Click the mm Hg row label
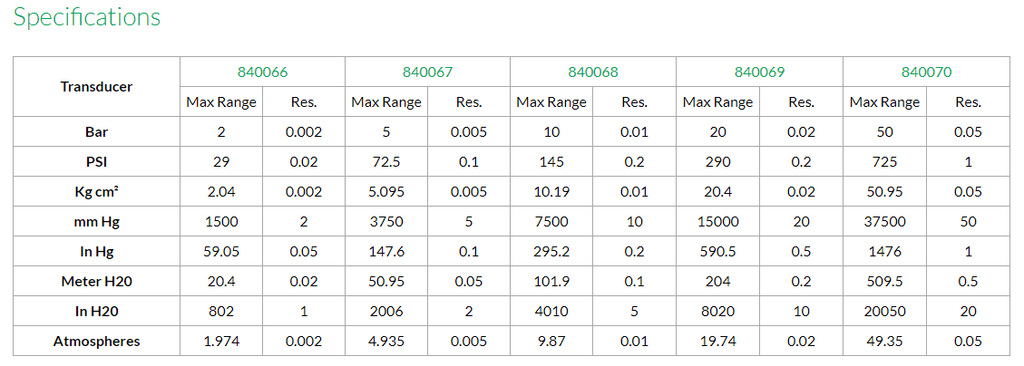 pyautogui.click(x=97, y=222)
